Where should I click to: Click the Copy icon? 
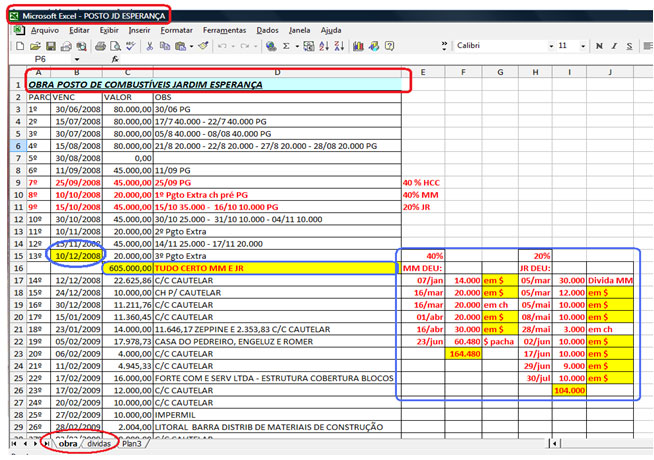pyautogui.click(x=165, y=46)
